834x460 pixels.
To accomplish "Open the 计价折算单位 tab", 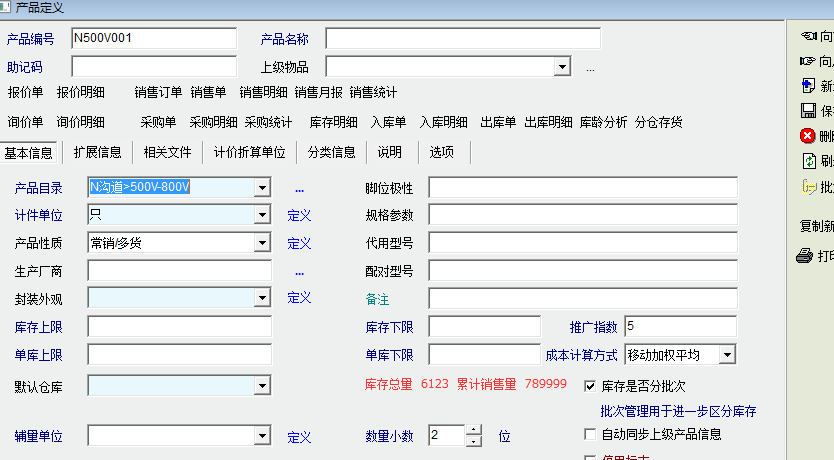I will (249, 153).
